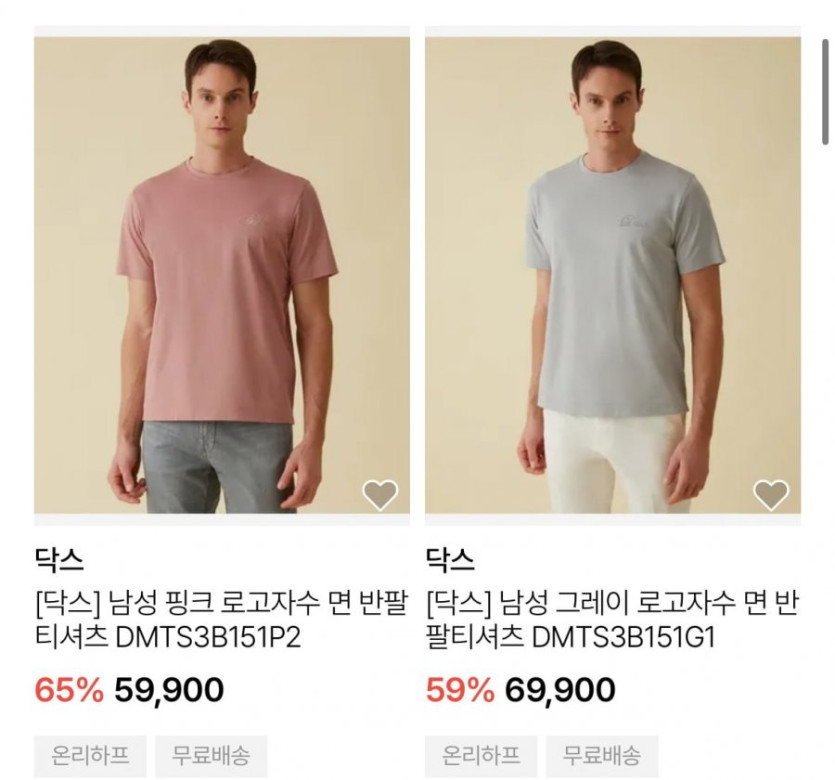The width and height of the screenshot is (835, 780).
Task: Select the 59,900 price of pink shirt
Action: [x=169, y=690]
